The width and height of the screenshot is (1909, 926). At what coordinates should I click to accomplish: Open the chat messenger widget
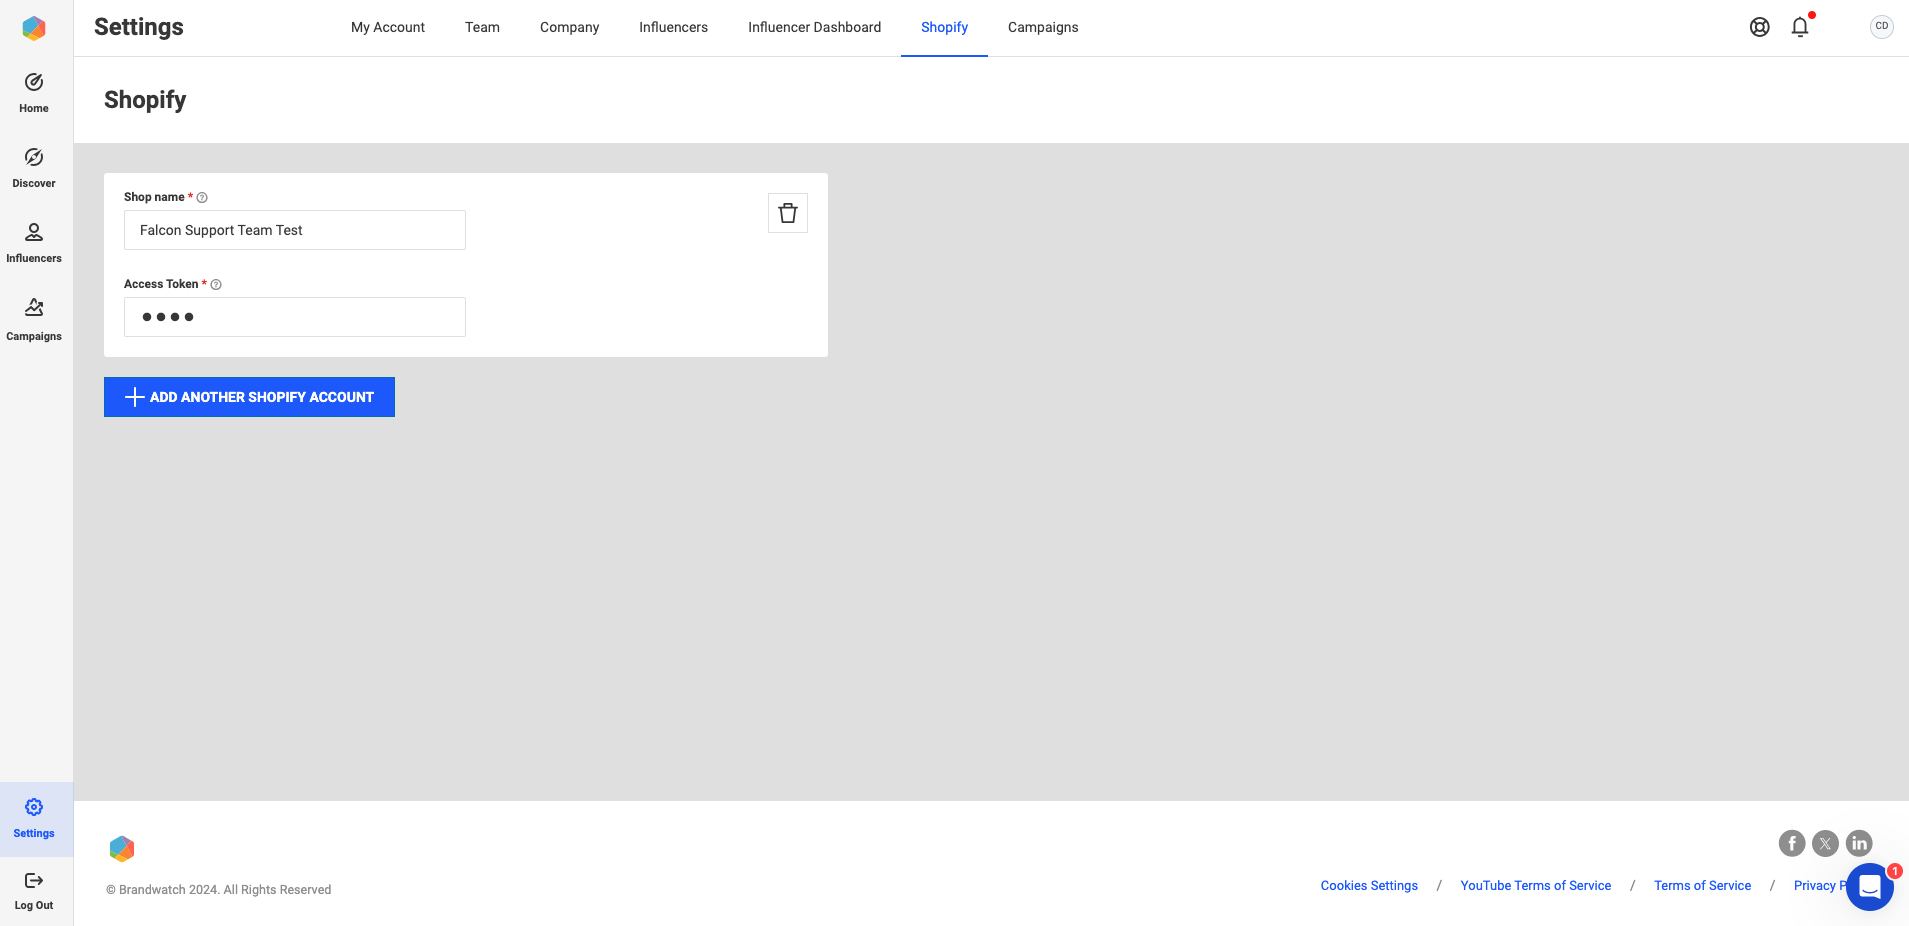[1870, 887]
